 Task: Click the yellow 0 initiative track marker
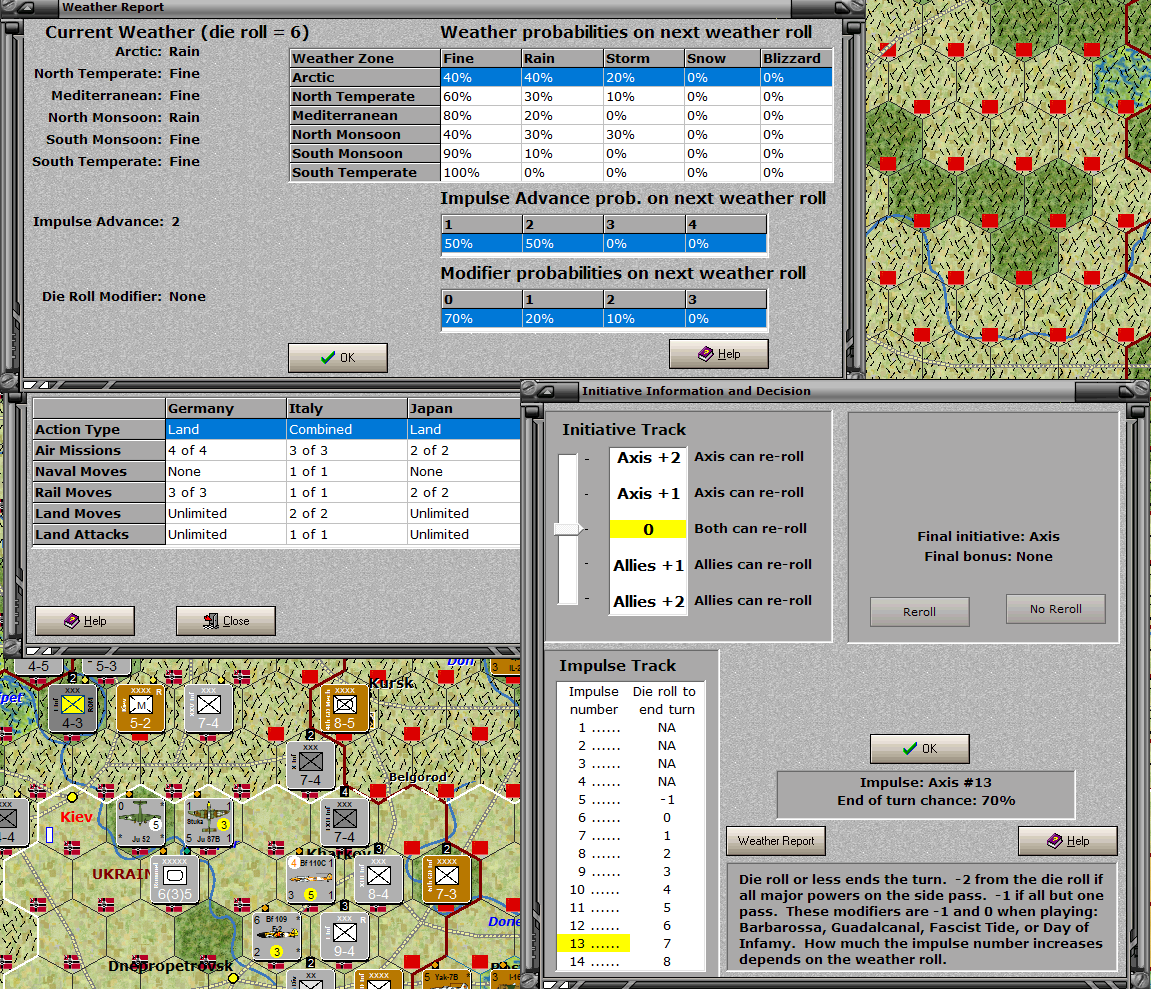pyautogui.click(x=648, y=529)
